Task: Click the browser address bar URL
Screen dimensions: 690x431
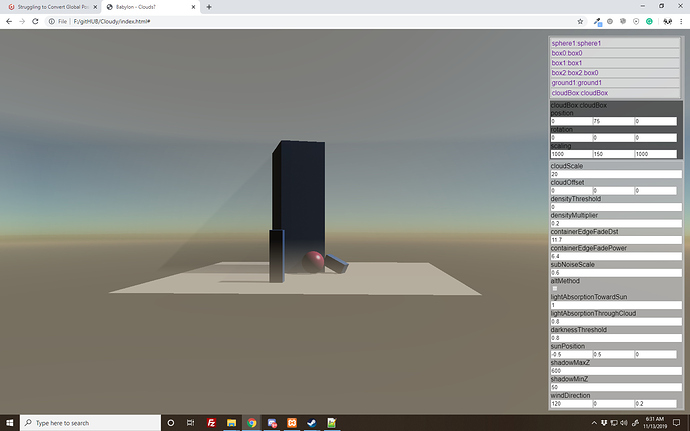Action: coord(112,21)
